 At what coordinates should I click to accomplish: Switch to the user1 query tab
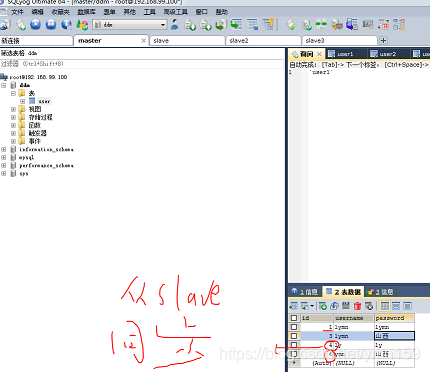point(346,54)
